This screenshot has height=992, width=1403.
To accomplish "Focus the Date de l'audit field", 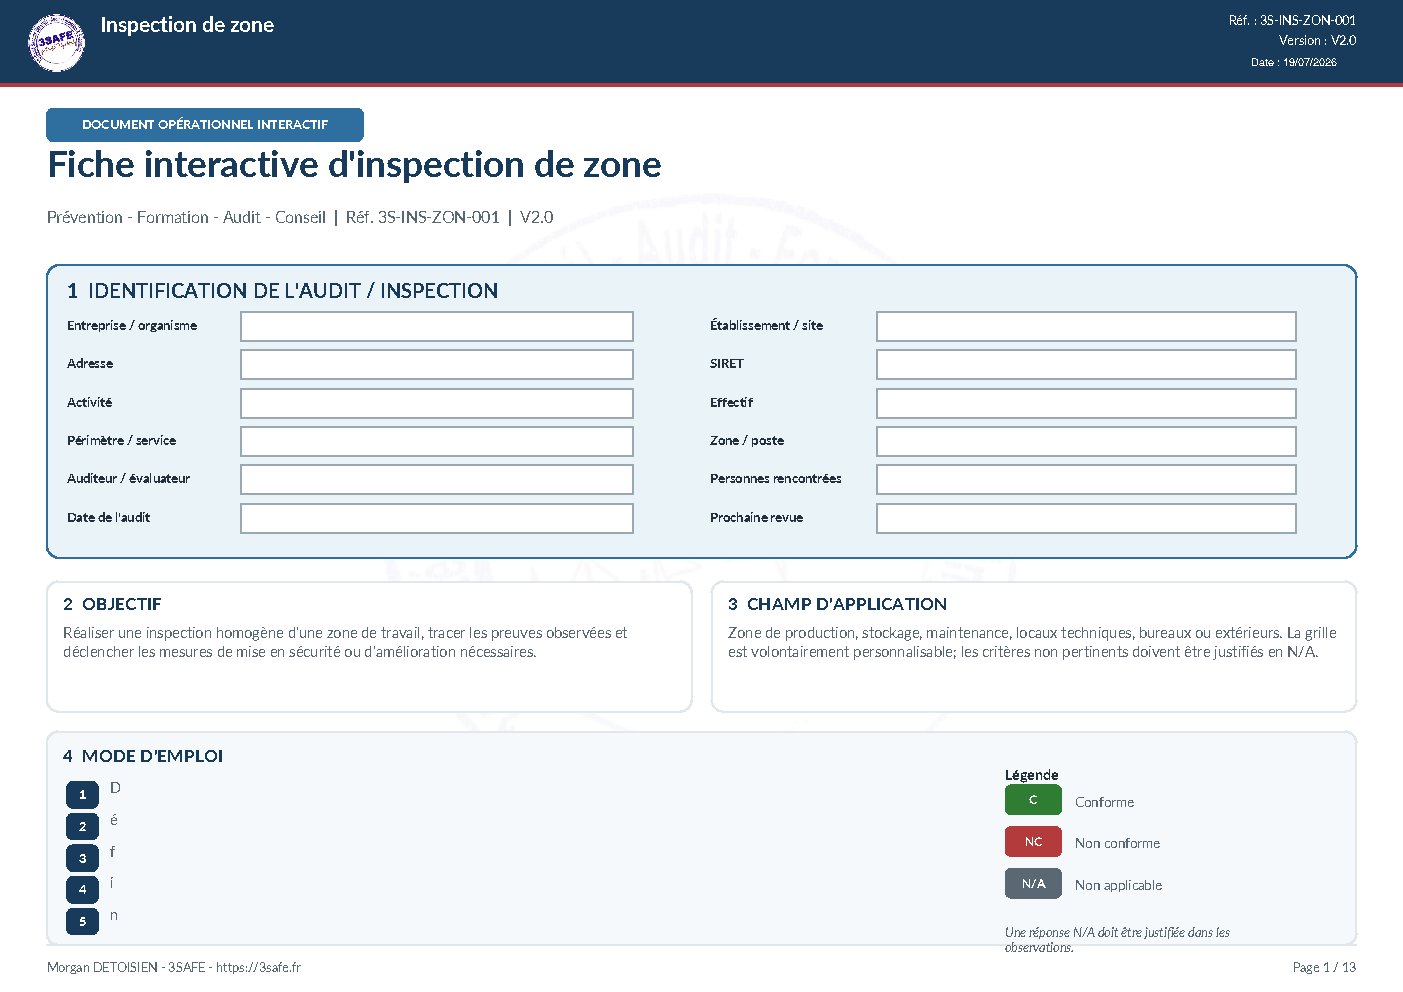I will click(437, 518).
